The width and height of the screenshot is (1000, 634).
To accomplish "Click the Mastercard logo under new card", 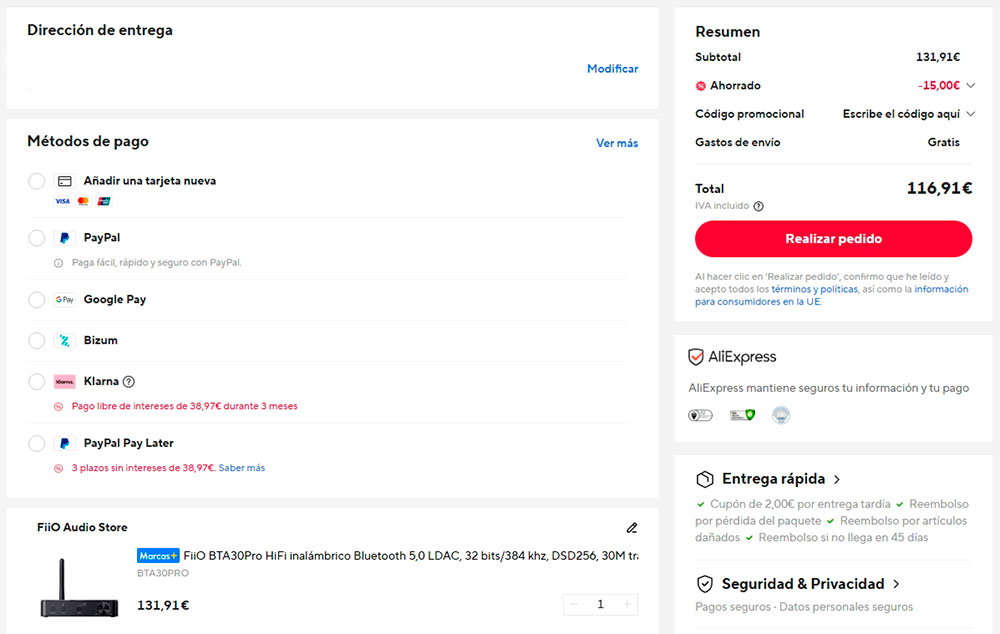I will point(83,202).
